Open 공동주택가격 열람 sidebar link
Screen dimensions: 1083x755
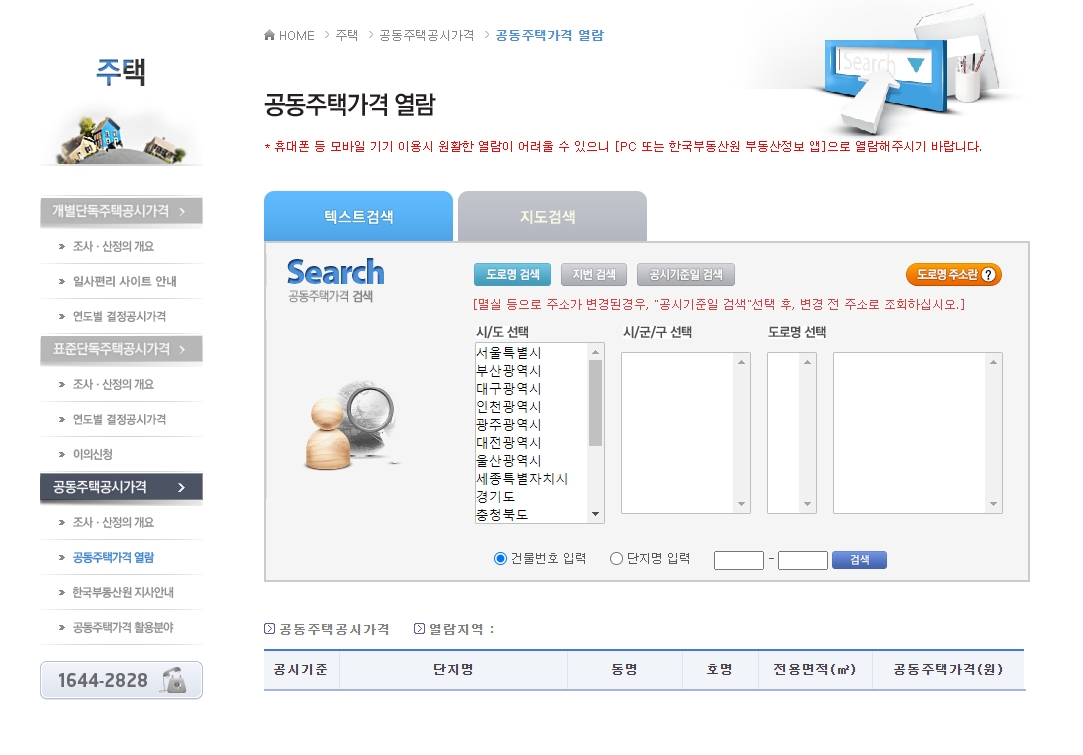point(113,557)
